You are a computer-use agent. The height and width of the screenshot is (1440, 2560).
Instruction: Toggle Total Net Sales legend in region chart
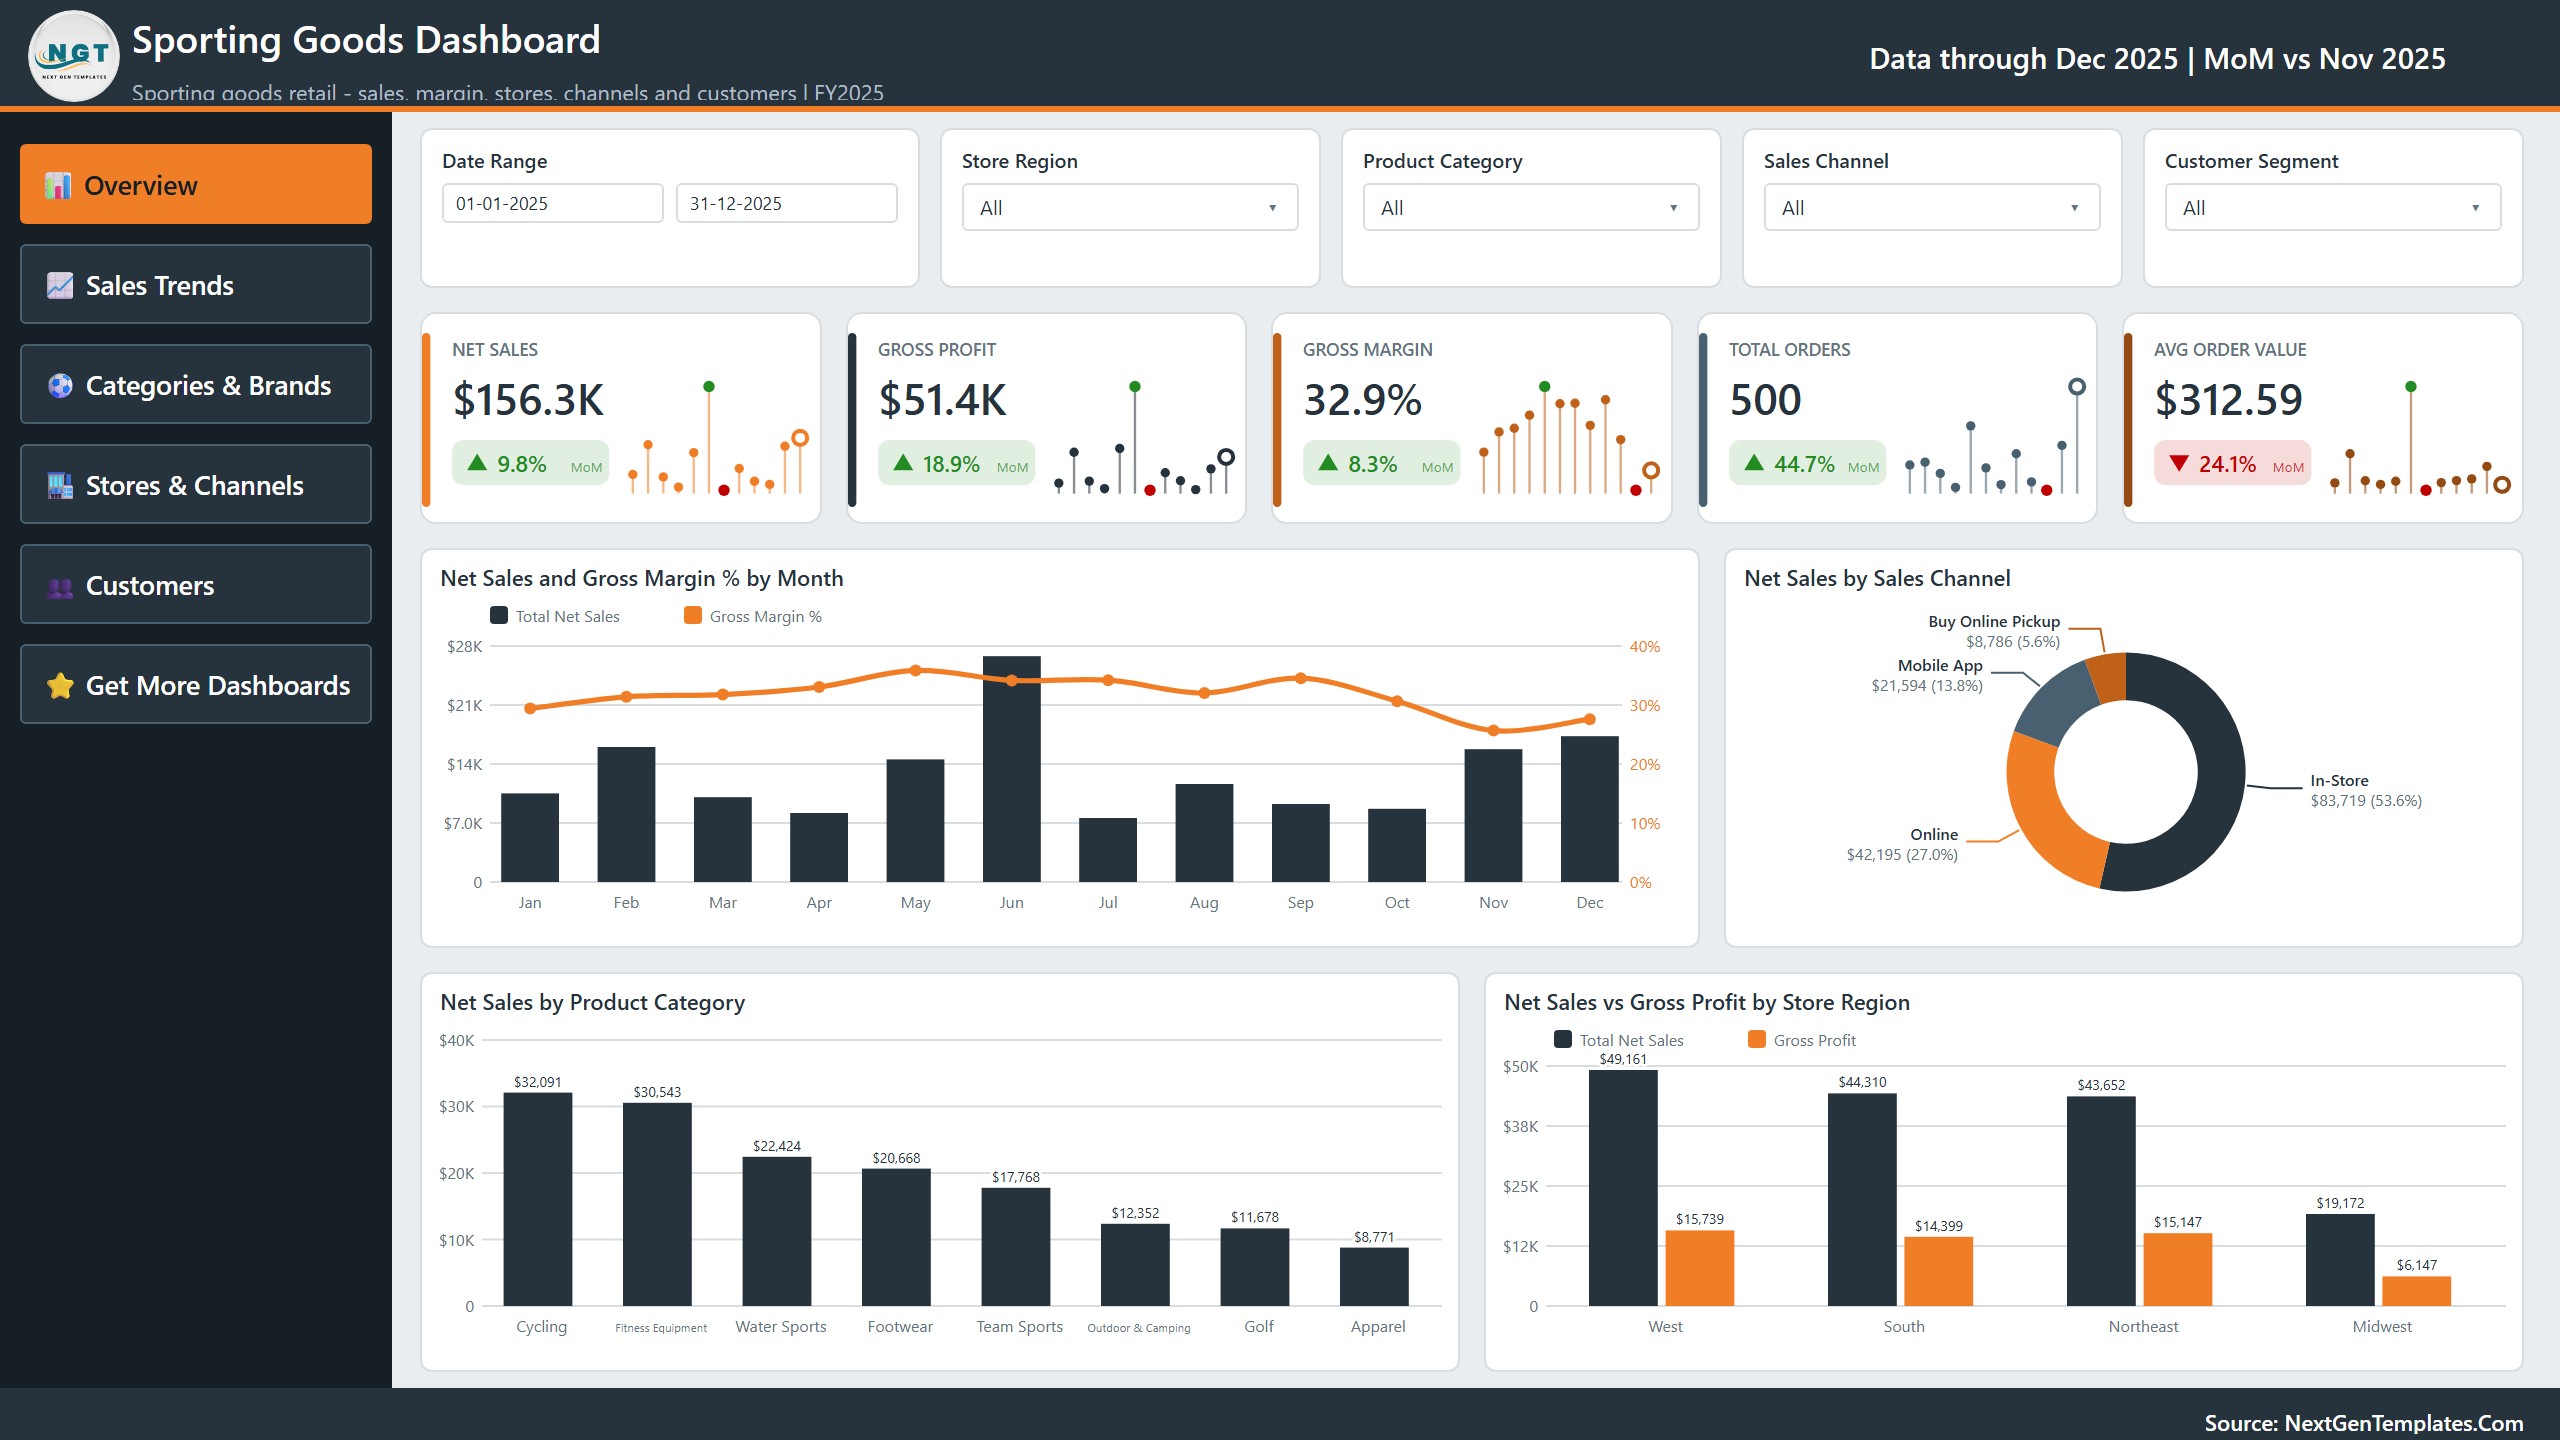[x=1619, y=1040]
